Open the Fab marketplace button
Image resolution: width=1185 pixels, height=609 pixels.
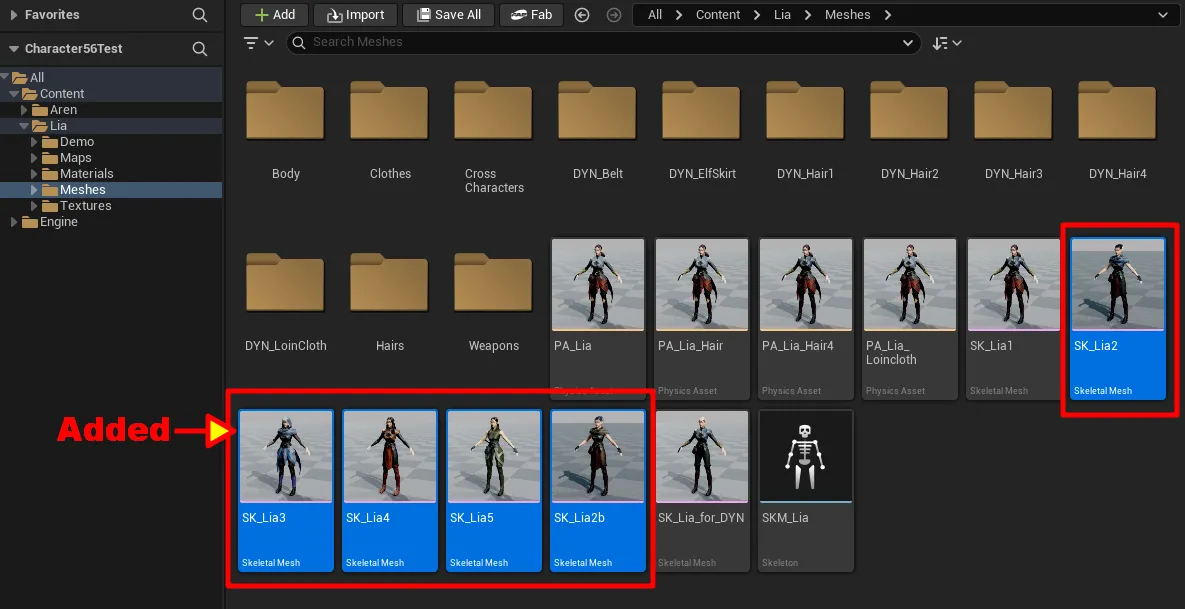point(531,15)
